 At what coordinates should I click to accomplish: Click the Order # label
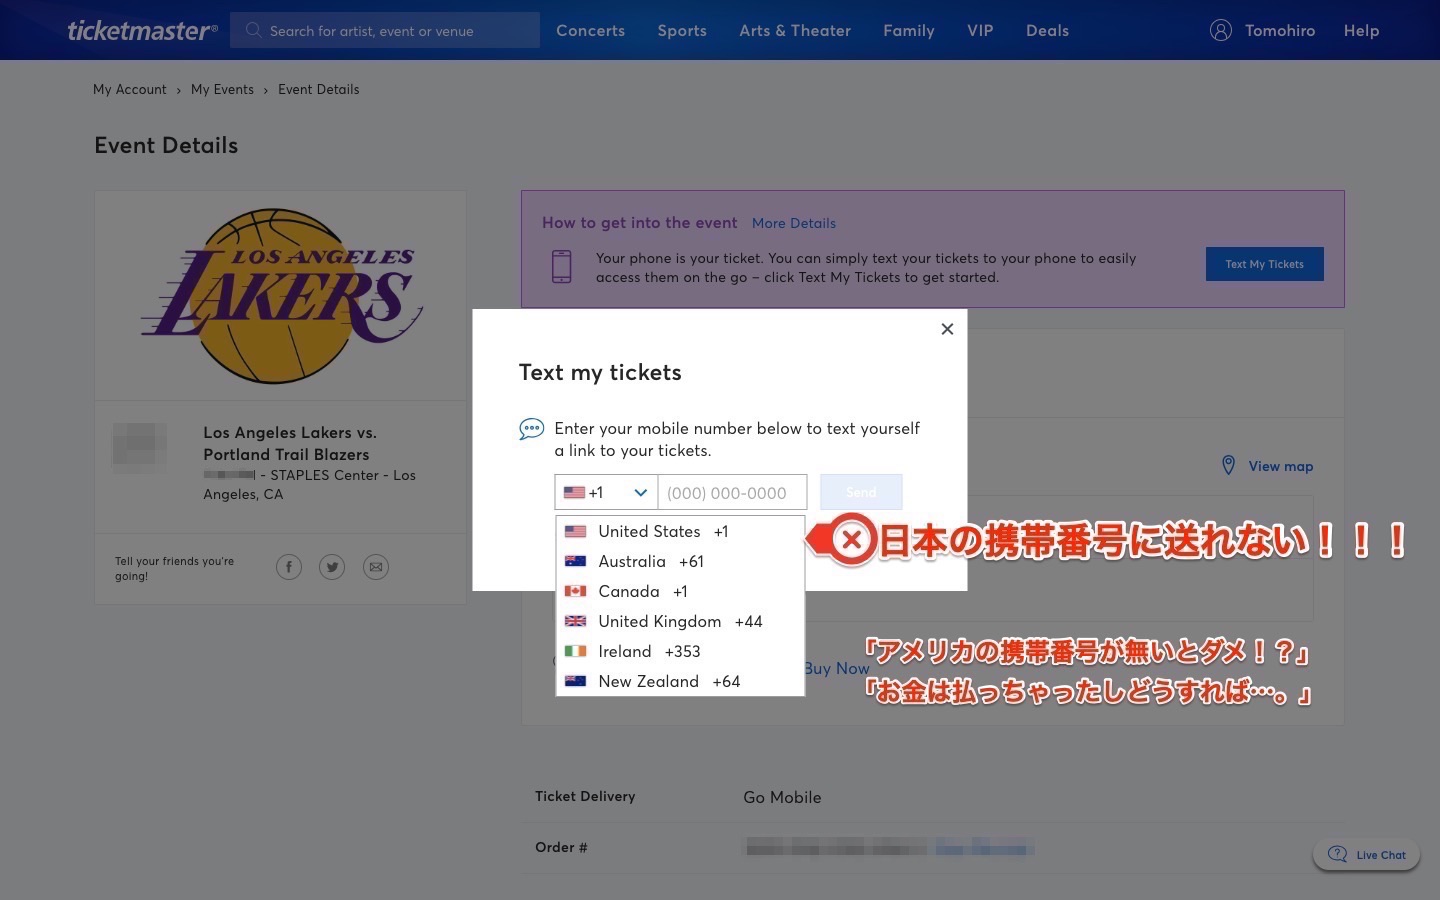(x=561, y=847)
